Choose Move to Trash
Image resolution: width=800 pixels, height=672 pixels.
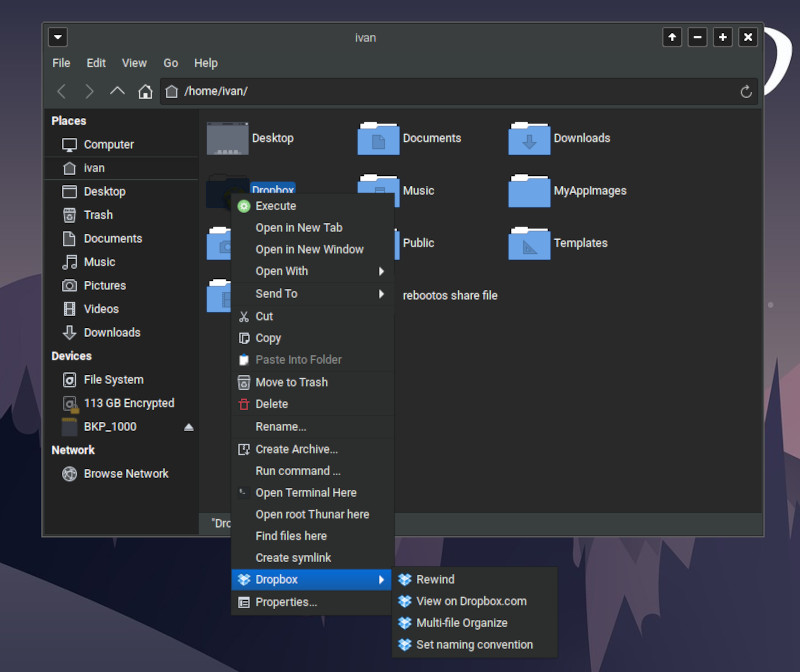tap(312, 382)
